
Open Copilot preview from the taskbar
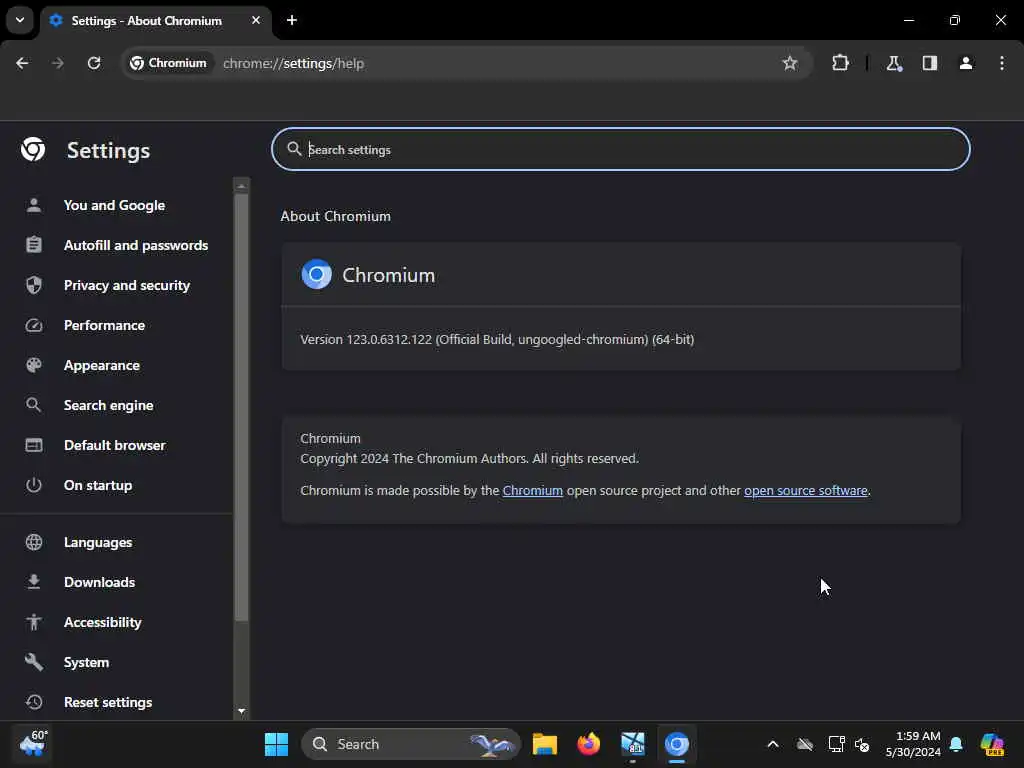click(x=992, y=744)
